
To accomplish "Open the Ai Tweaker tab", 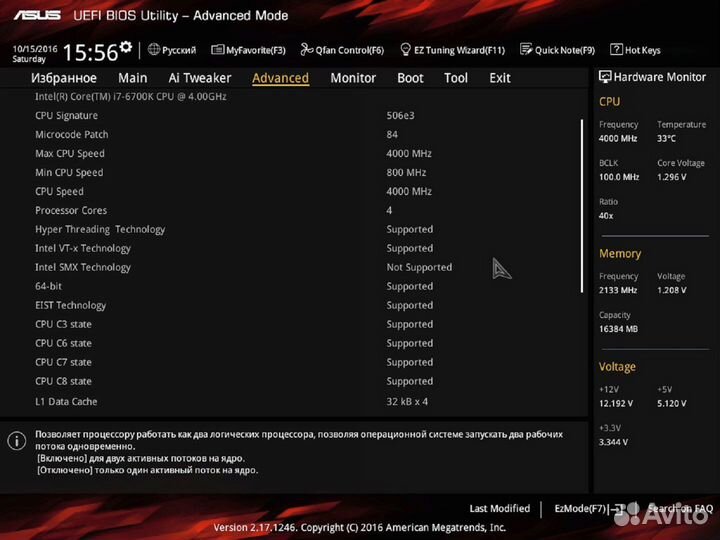I will point(200,78).
